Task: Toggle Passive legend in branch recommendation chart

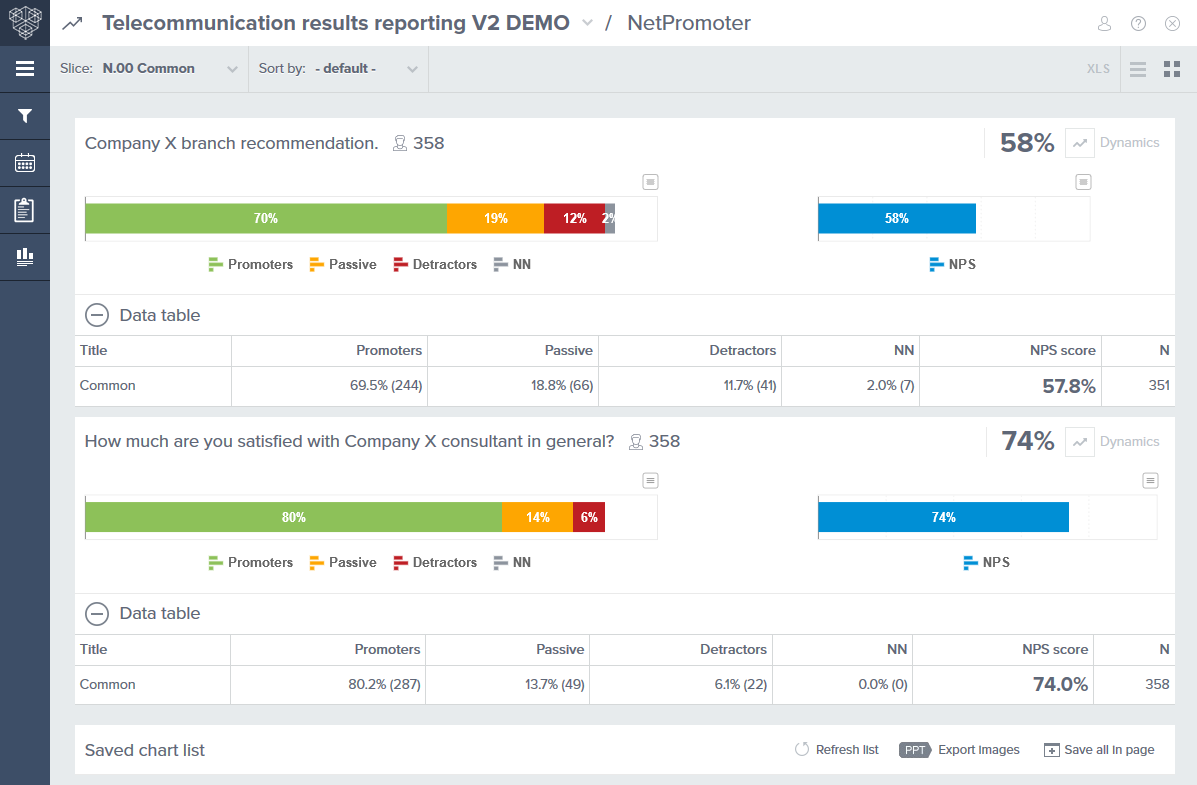Action: (x=343, y=264)
